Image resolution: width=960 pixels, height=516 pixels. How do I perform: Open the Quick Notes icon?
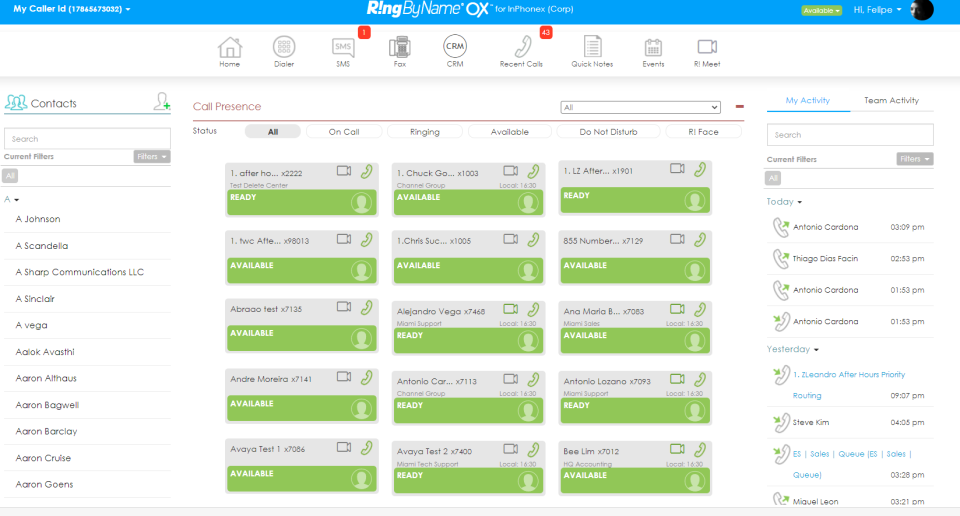click(x=592, y=47)
